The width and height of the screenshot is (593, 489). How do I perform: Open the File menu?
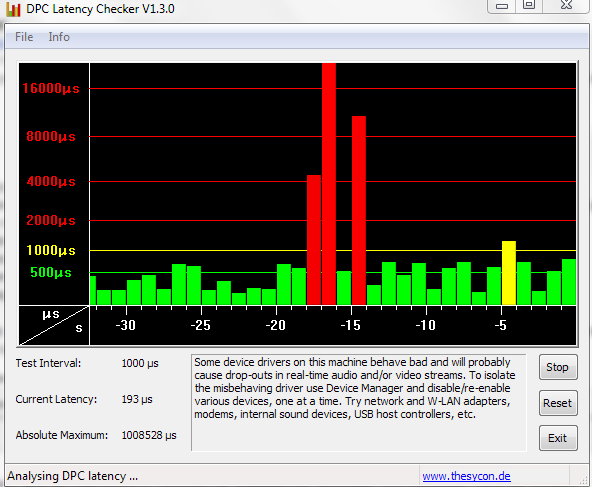[24, 37]
